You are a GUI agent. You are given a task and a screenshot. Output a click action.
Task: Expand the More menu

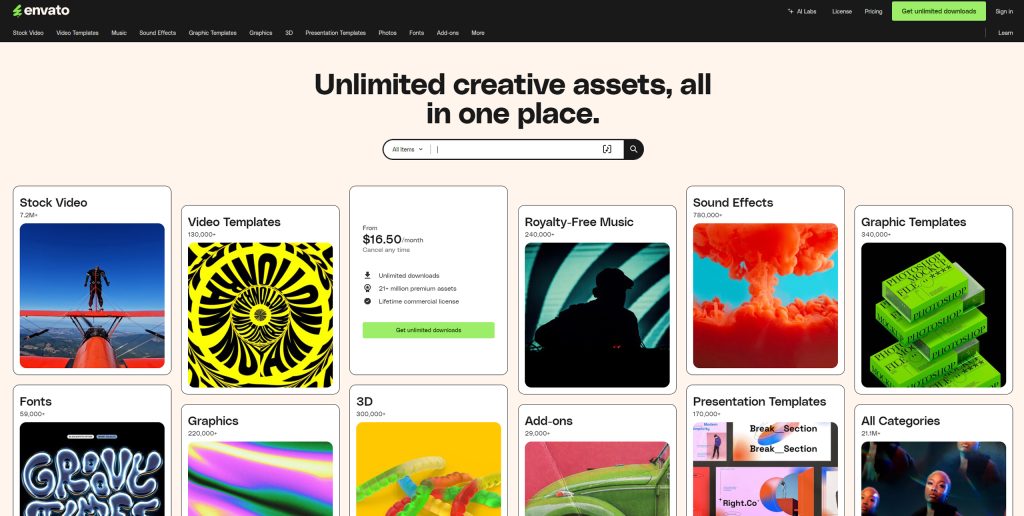pos(478,33)
